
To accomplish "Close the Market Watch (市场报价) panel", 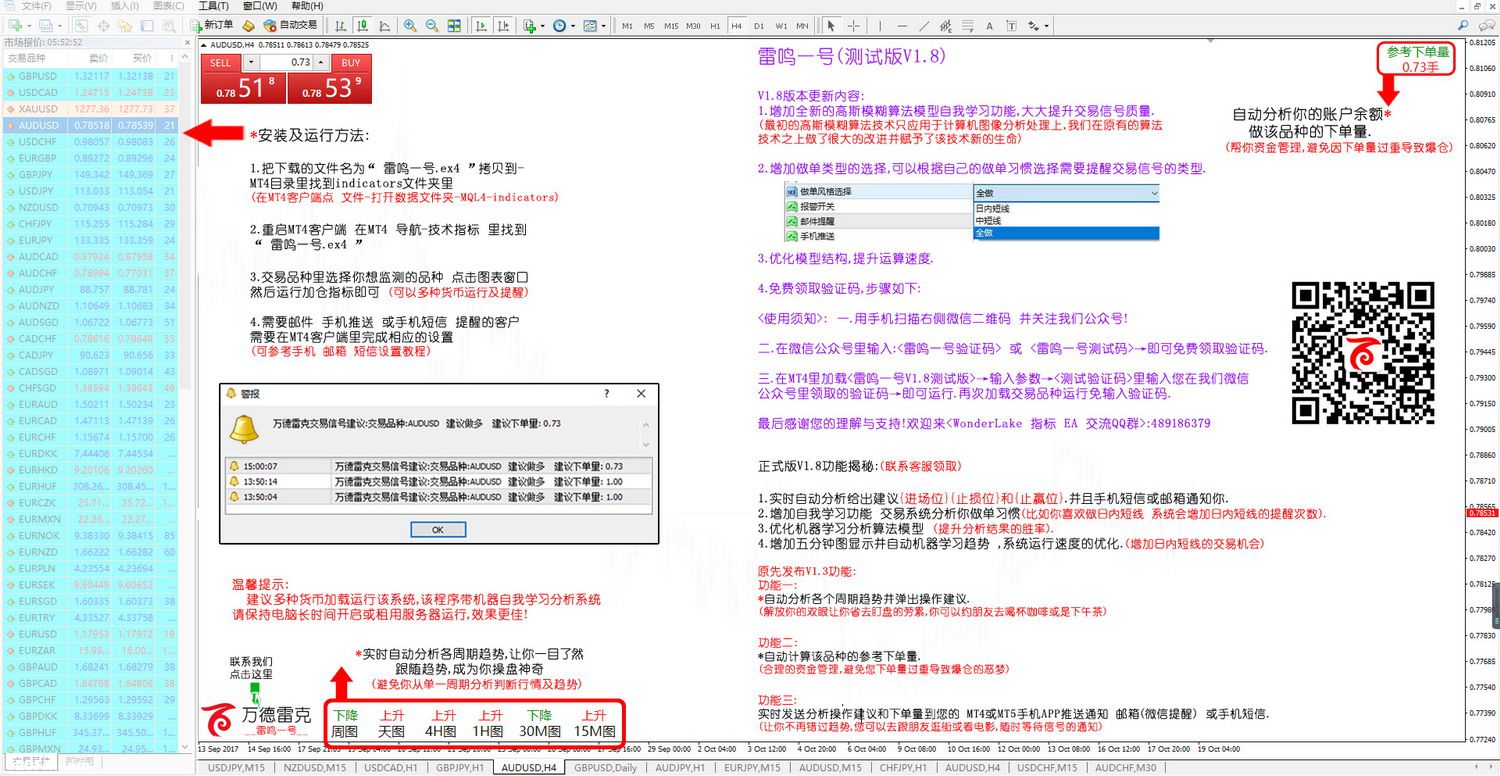I will point(187,42).
